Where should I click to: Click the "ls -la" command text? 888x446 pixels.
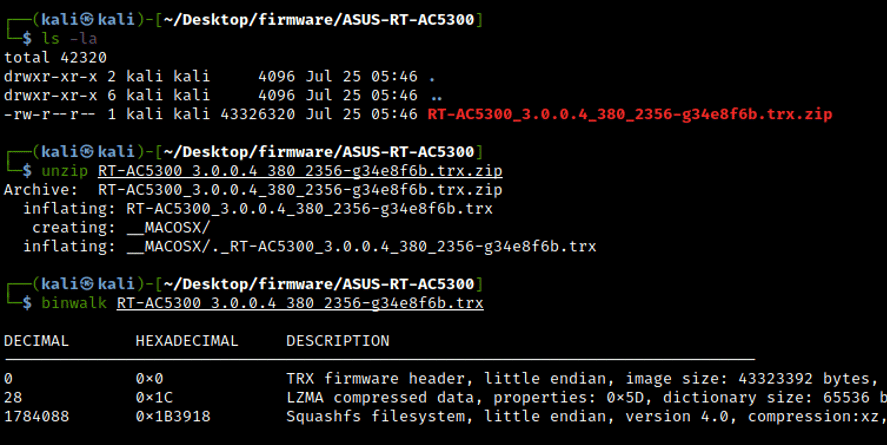coord(66,39)
